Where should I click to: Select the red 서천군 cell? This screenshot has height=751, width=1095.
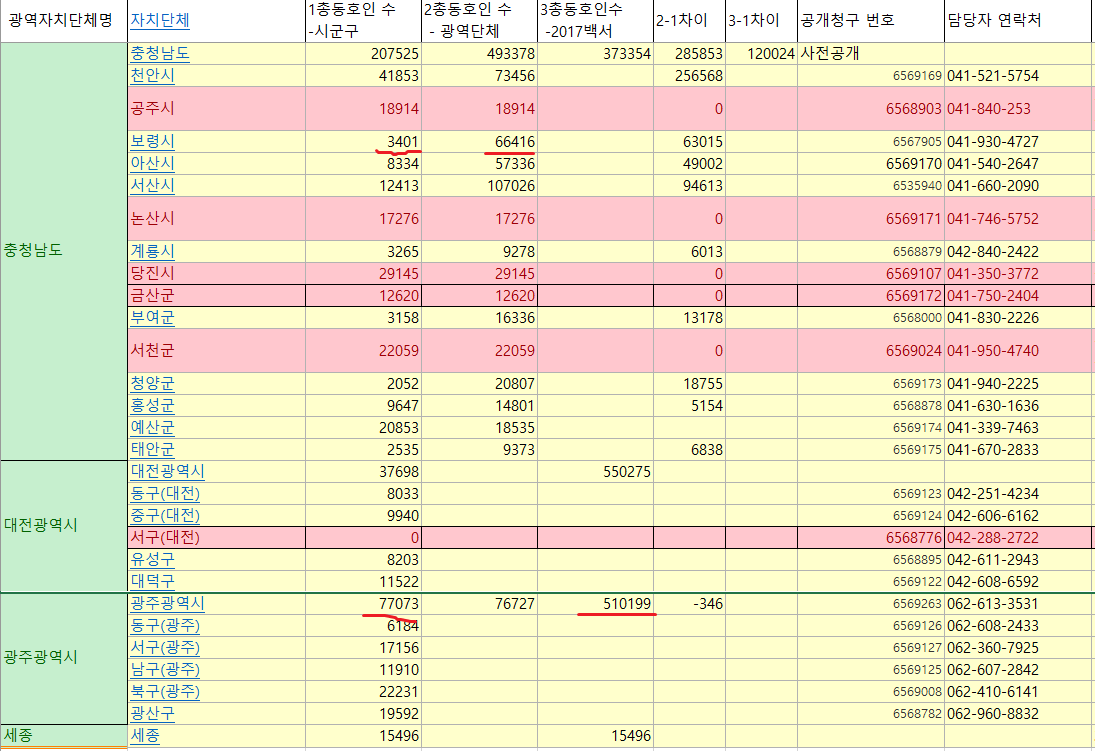click(x=216, y=351)
